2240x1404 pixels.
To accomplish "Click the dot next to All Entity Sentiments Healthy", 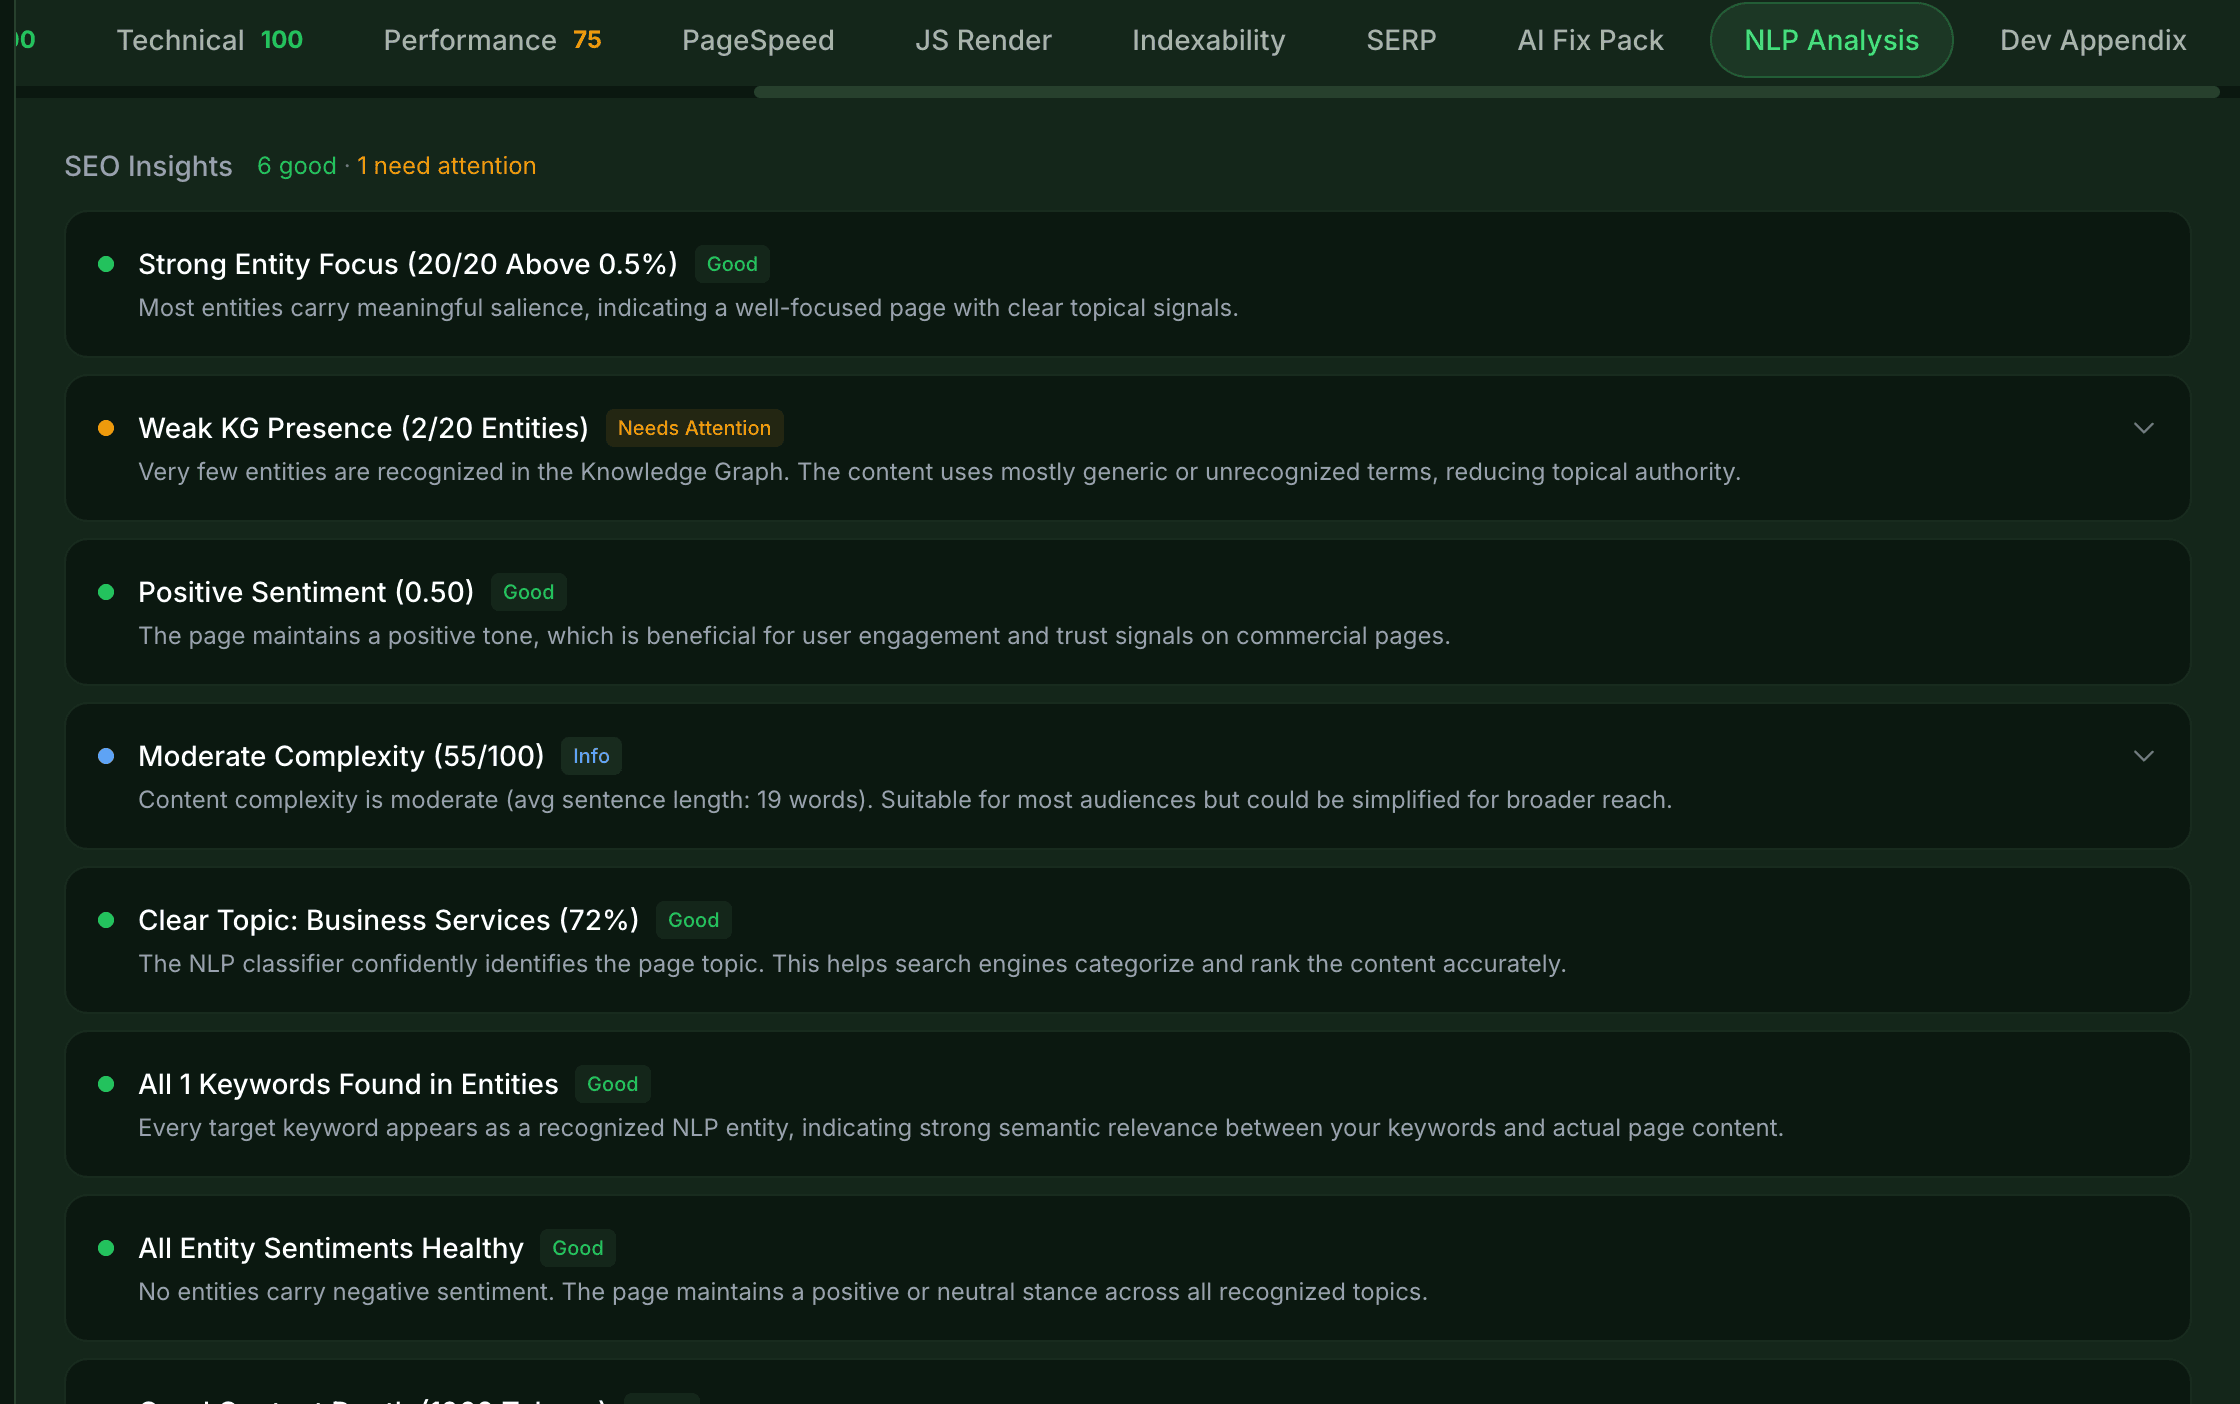I will click(107, 1248).
